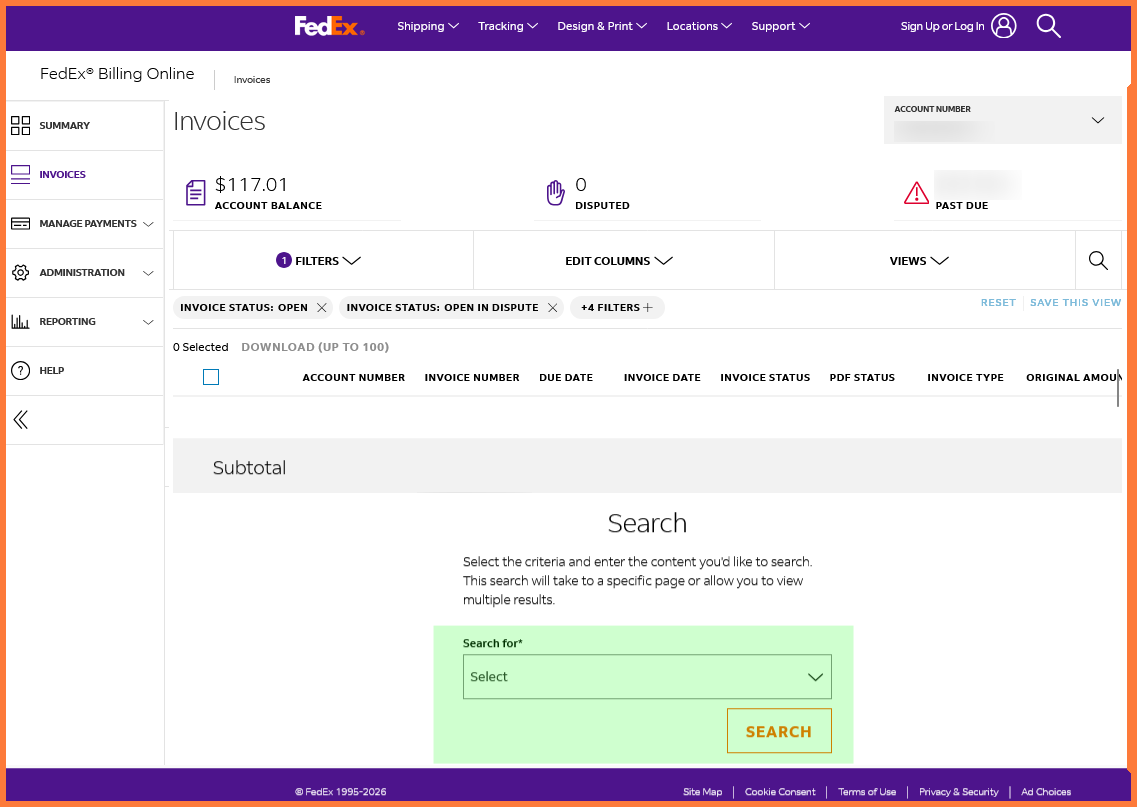Sort by Invoice Status column header
Viewport: 1137px width, 807px height.
[x=765, y=378]
